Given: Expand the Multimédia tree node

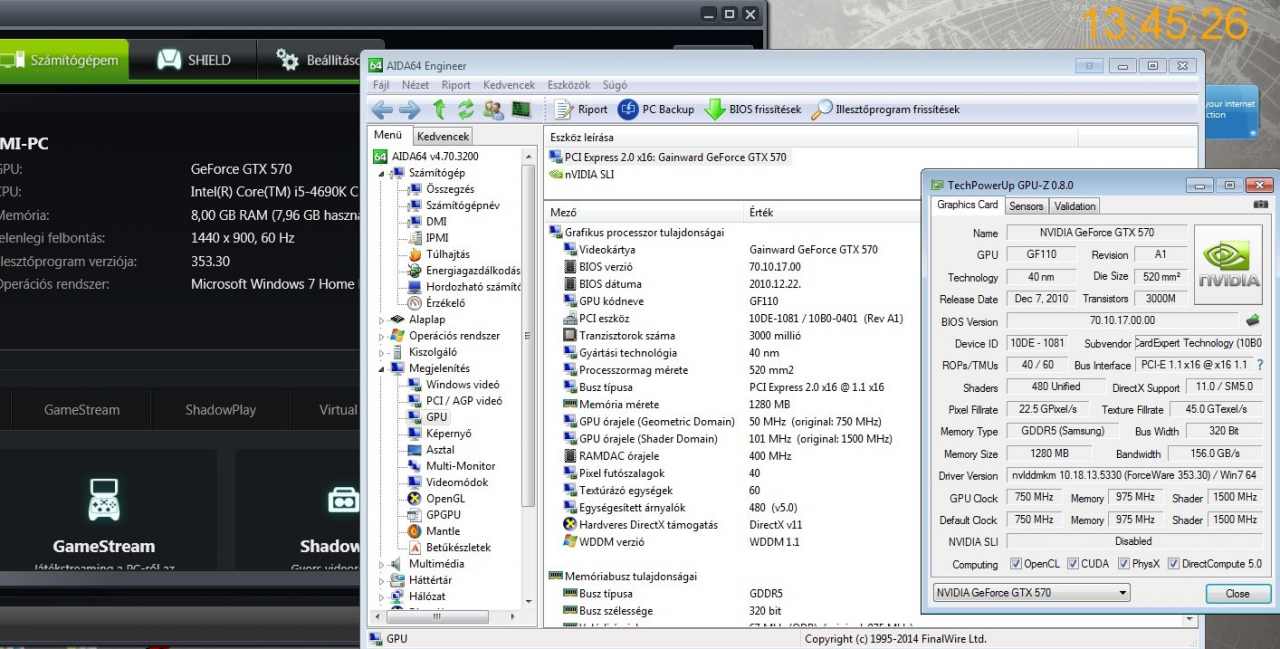Looking at the screenshot, I should (381, 564).
